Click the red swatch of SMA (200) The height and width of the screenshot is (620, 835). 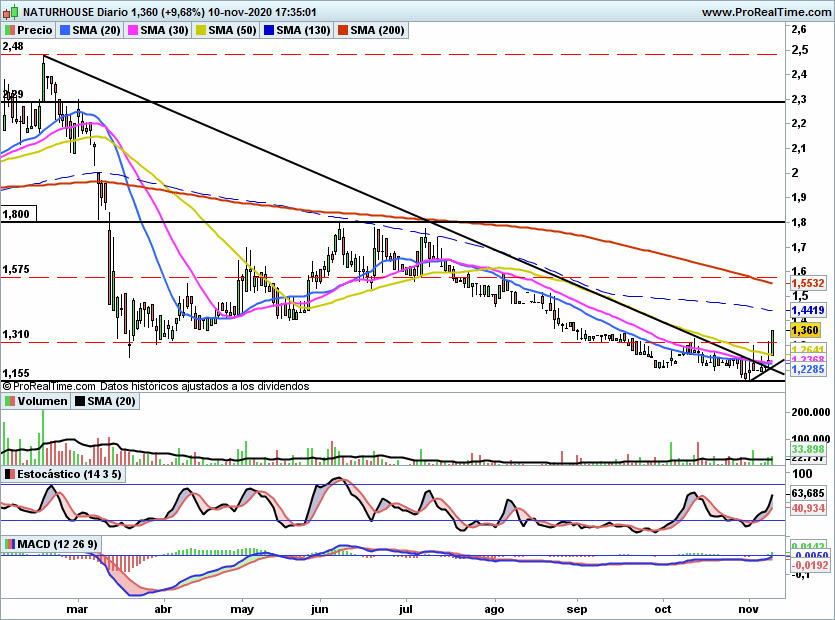click(x=343, y=30)
